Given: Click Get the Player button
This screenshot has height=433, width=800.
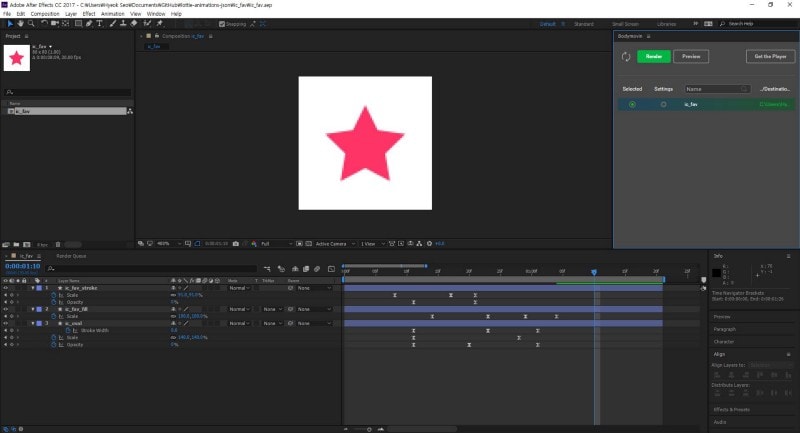Looking at the screenshot, I should 770,57.
